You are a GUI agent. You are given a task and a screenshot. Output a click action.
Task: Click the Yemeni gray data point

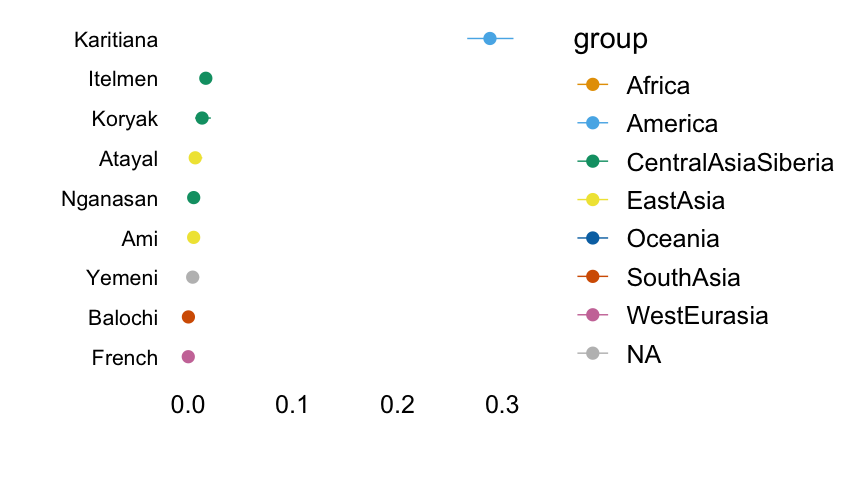tap(193, 277)
